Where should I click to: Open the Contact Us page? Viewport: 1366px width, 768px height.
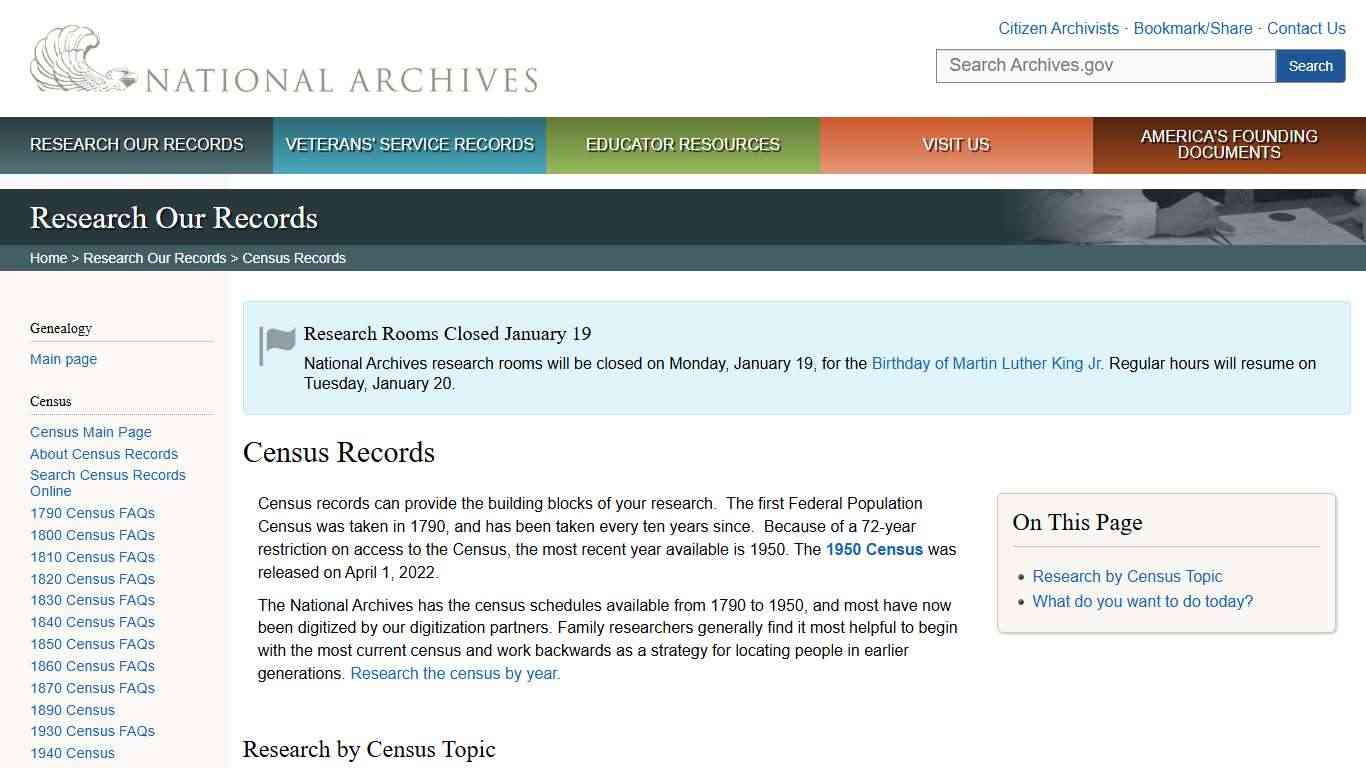tap(1306, 28)
